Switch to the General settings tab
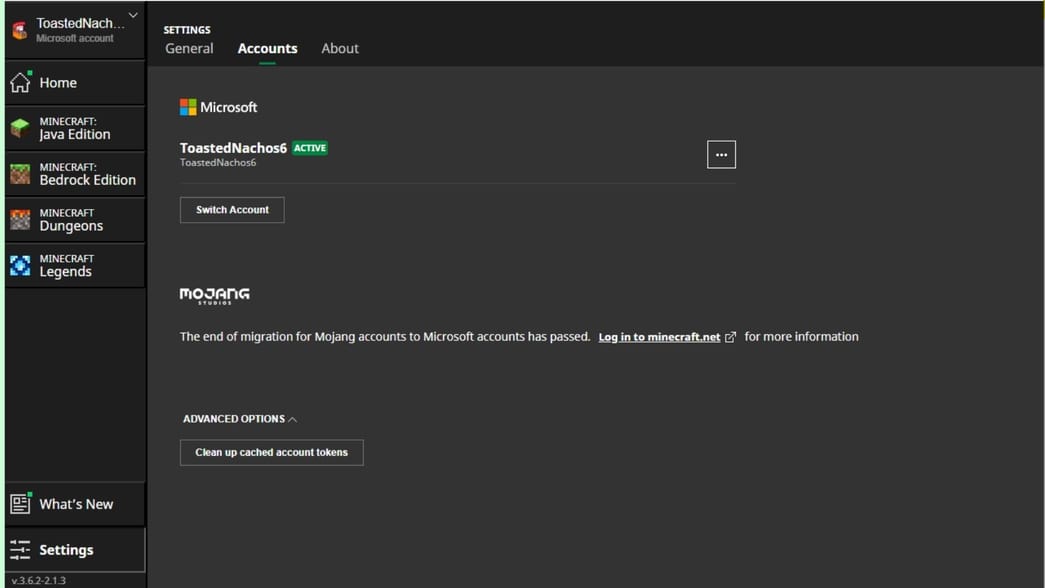 click(189, 48)
